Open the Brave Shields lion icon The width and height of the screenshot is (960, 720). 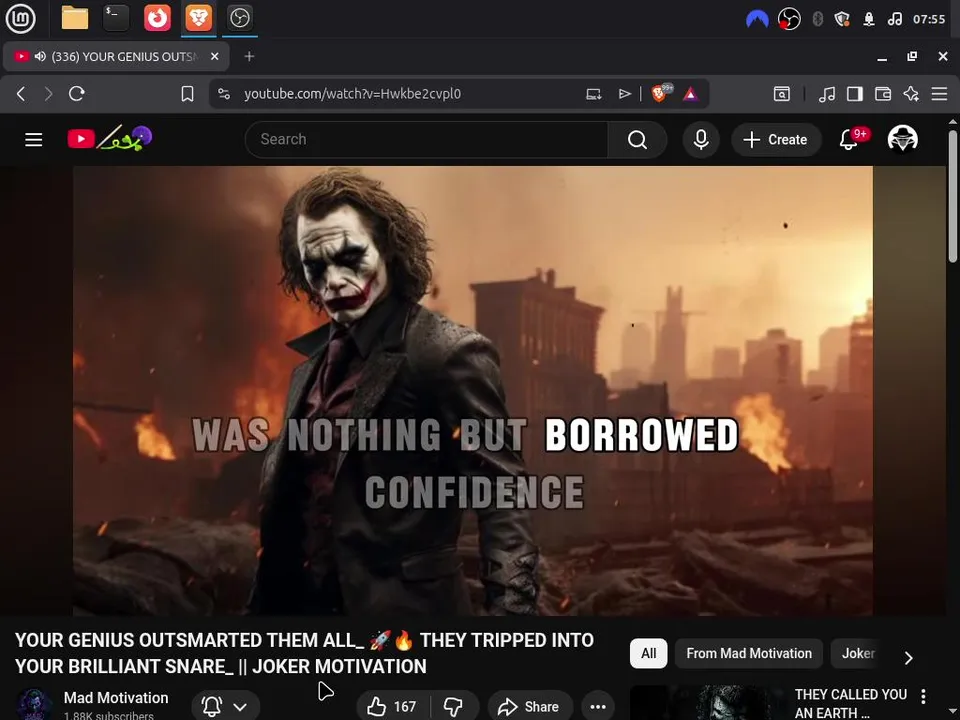[x=661, y=93]
